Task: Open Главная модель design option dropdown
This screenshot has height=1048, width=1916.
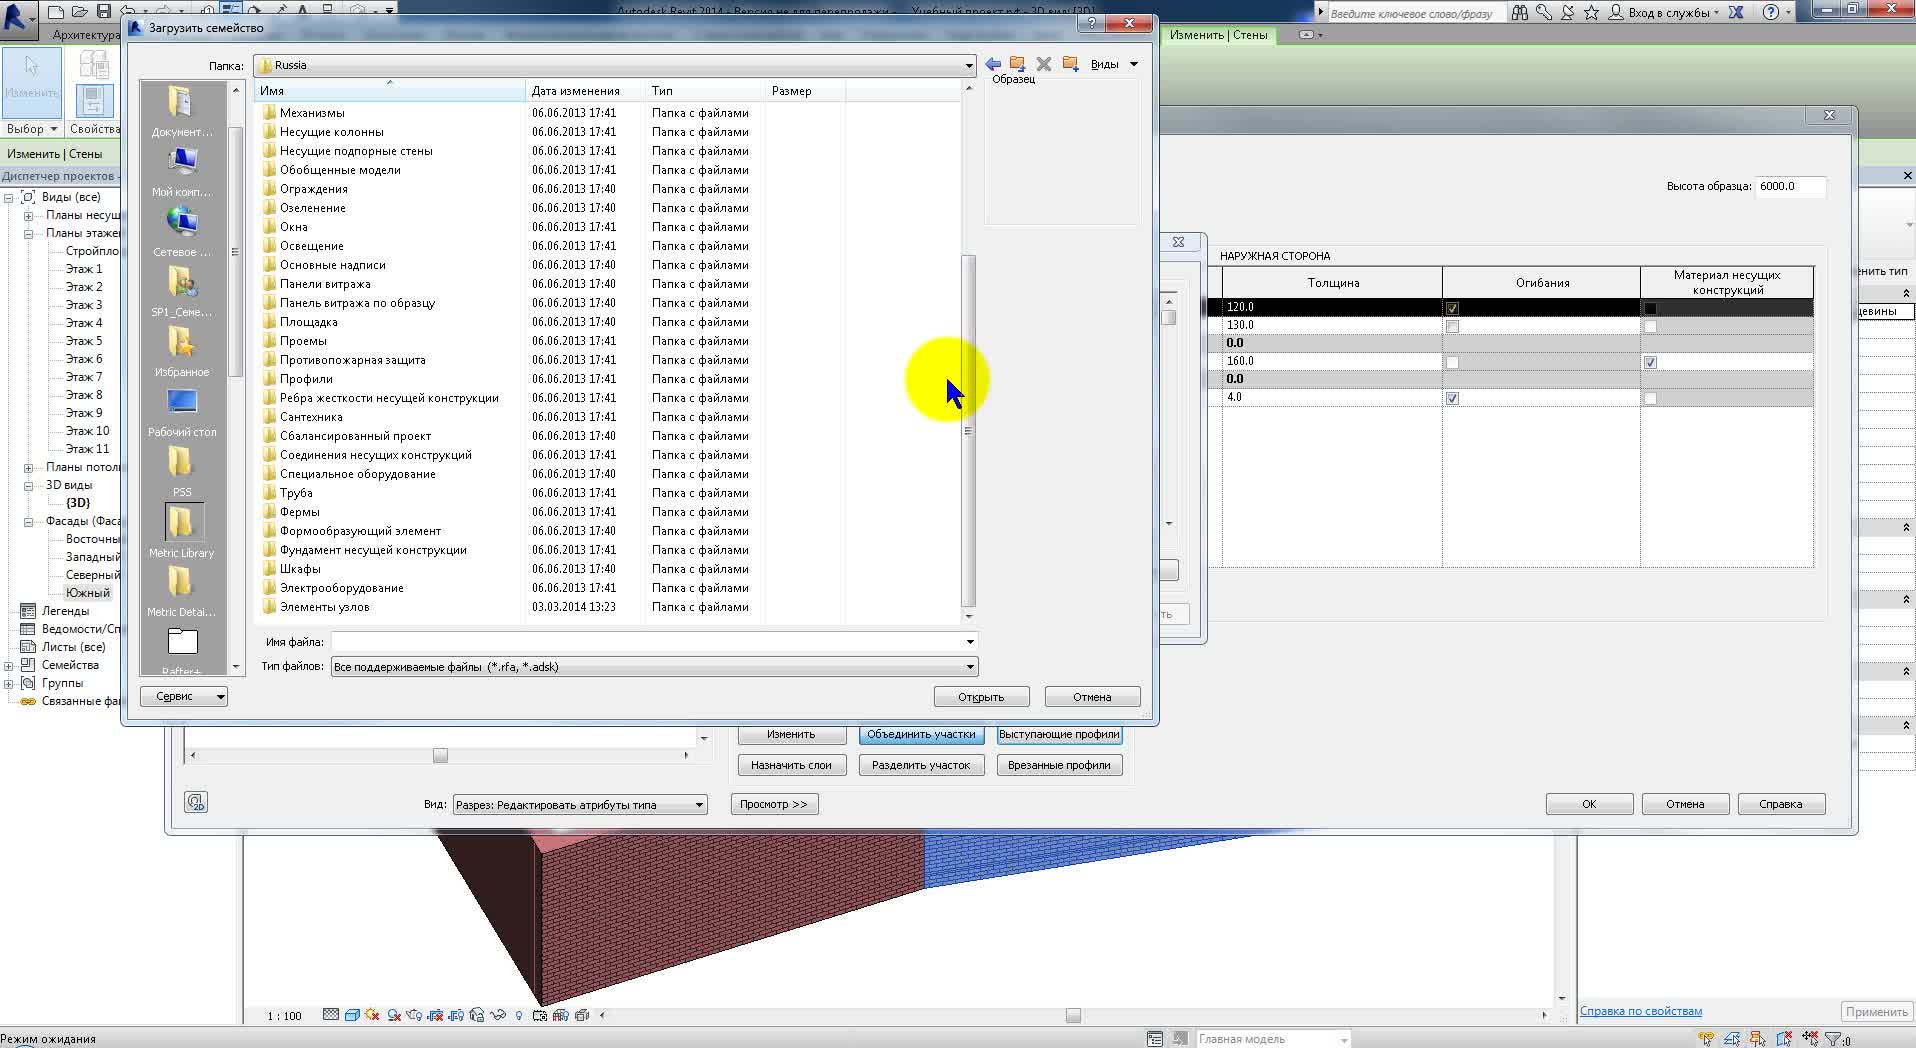Action: coord(1274,1039)
